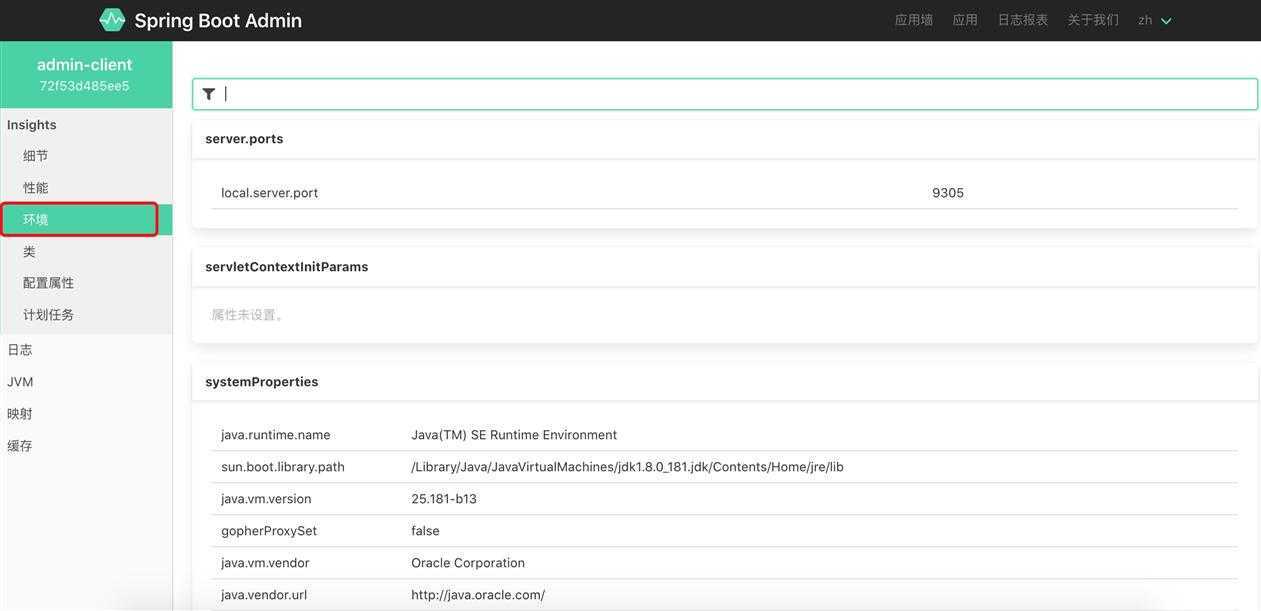1261x611 pixels.
Task: Go to 应用 in the top navigation
Action: pyautogui.click(x=965, y=20)
